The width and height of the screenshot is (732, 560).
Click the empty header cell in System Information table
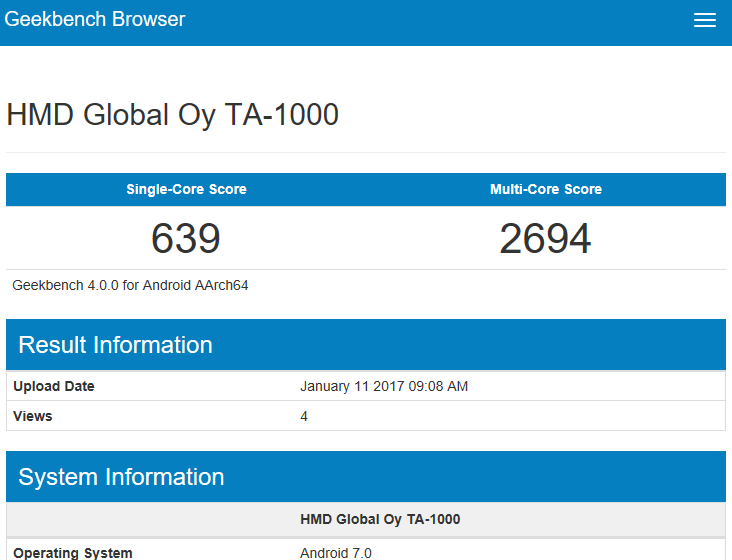pyautogui.click(x=150, y=520)
